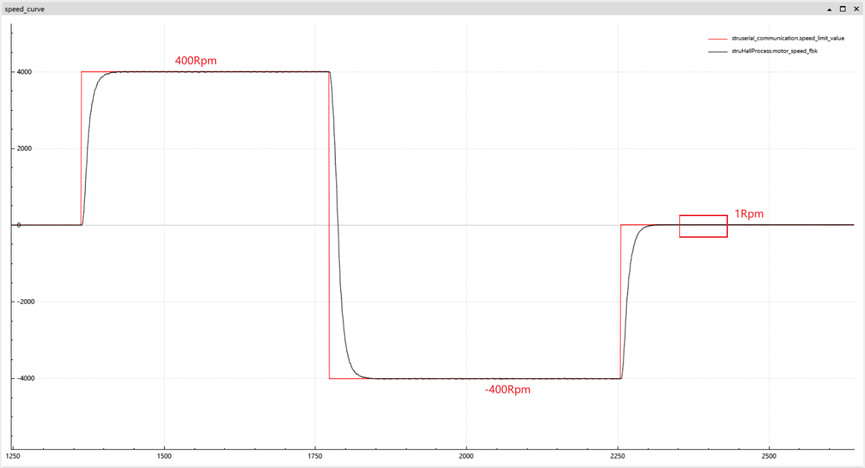Click the positive 2000 label on the vertical axis
Screen dimensions: 865x468
[25, 148]
